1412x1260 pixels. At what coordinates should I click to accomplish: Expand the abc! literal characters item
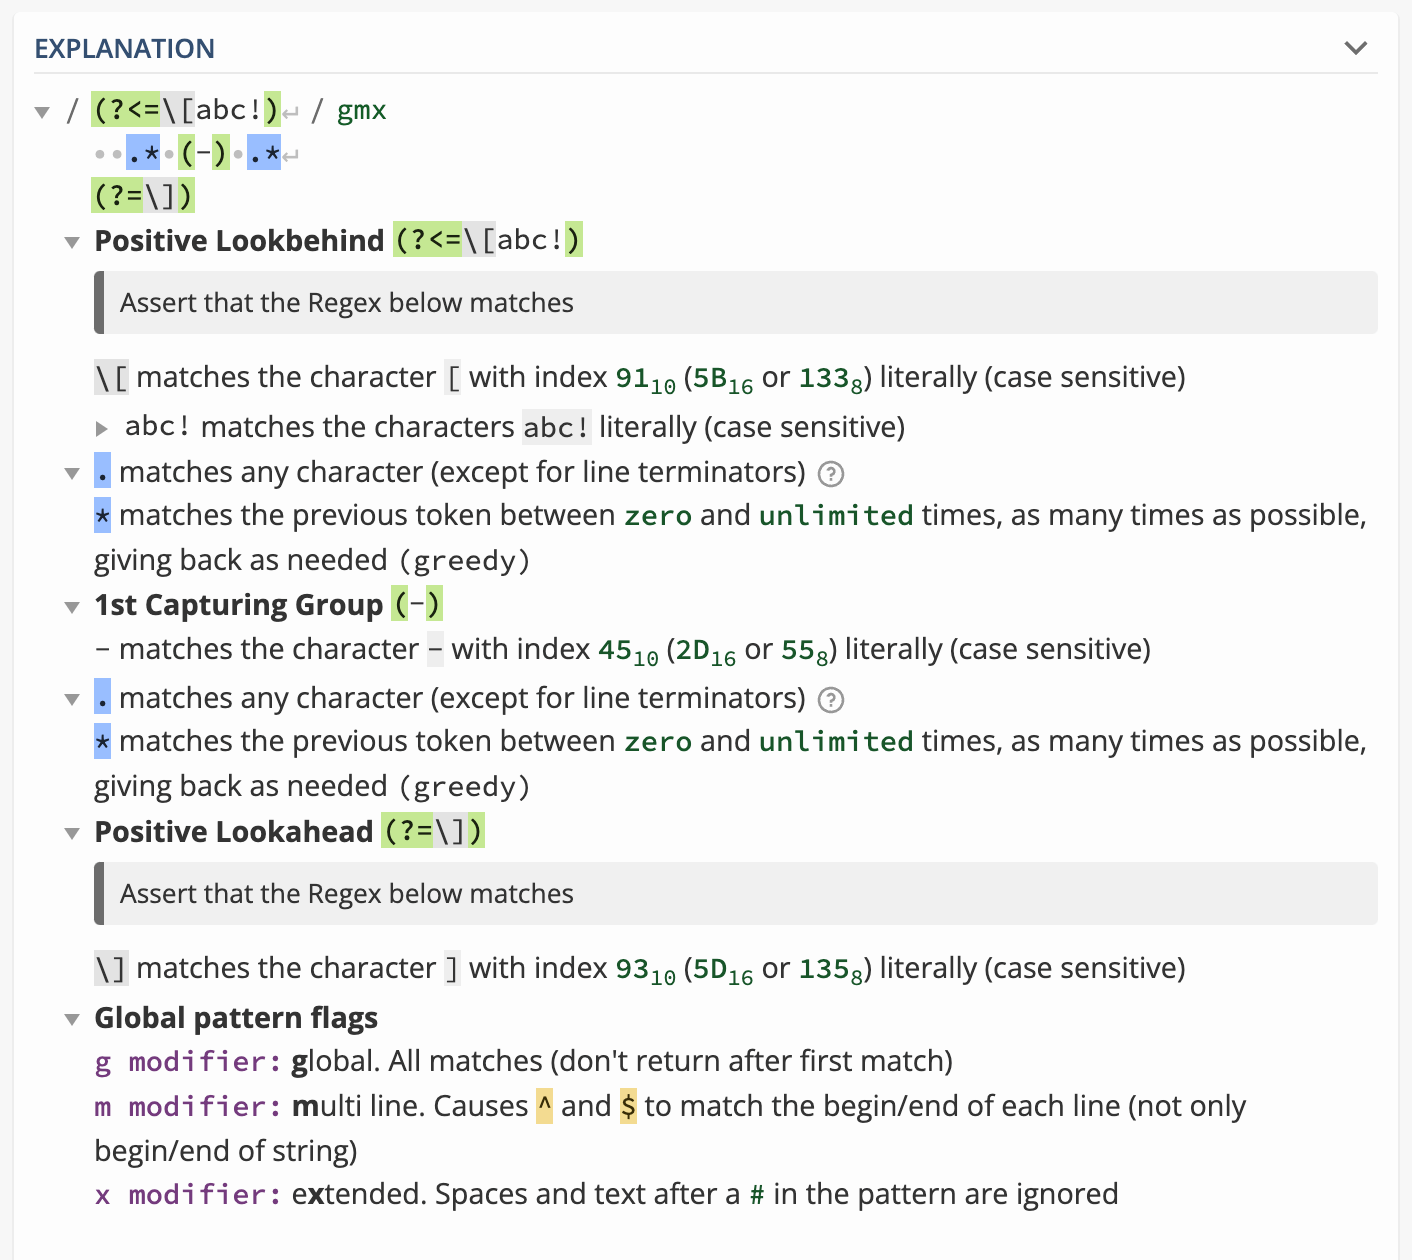tap(101, 429)
